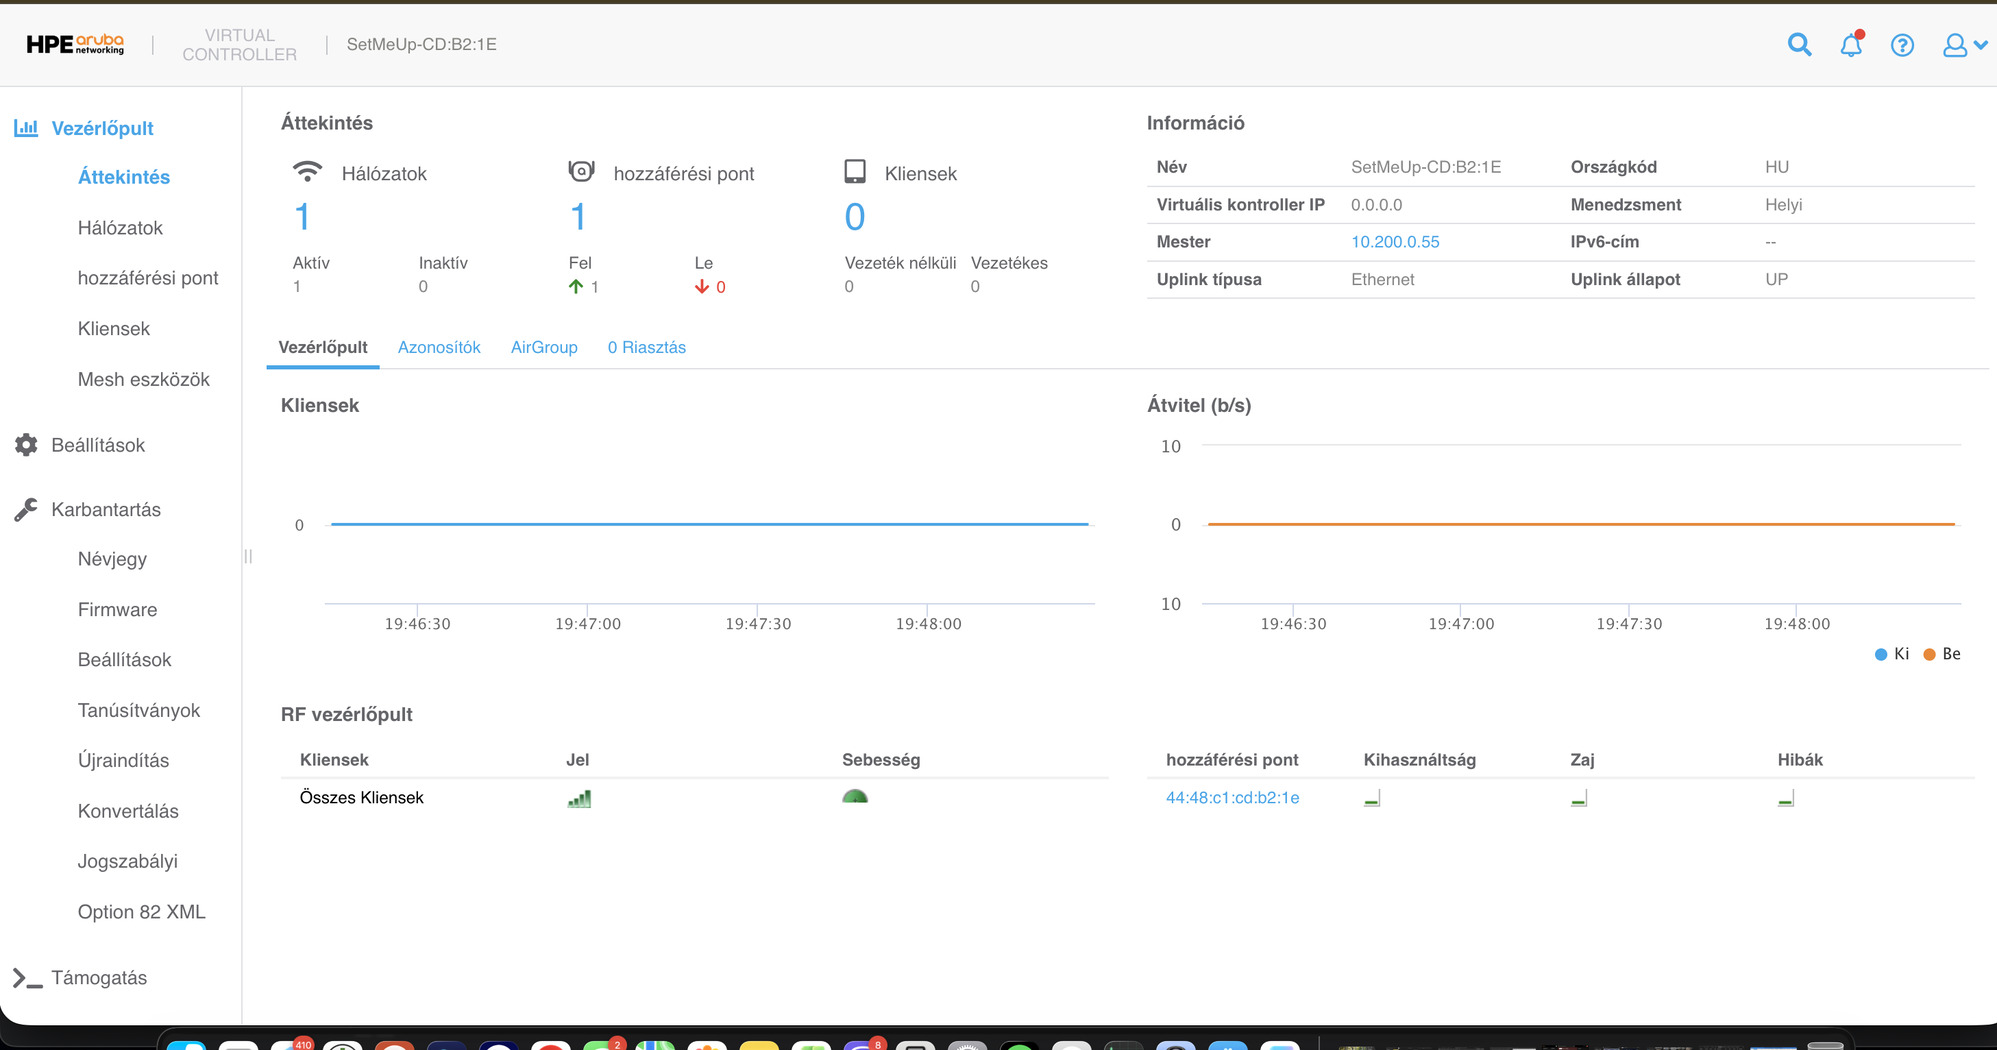Open the help question mark icon
The height and width of the screenshot is (1050, 1997).
pyautogui.click(x=1902, y=45)
